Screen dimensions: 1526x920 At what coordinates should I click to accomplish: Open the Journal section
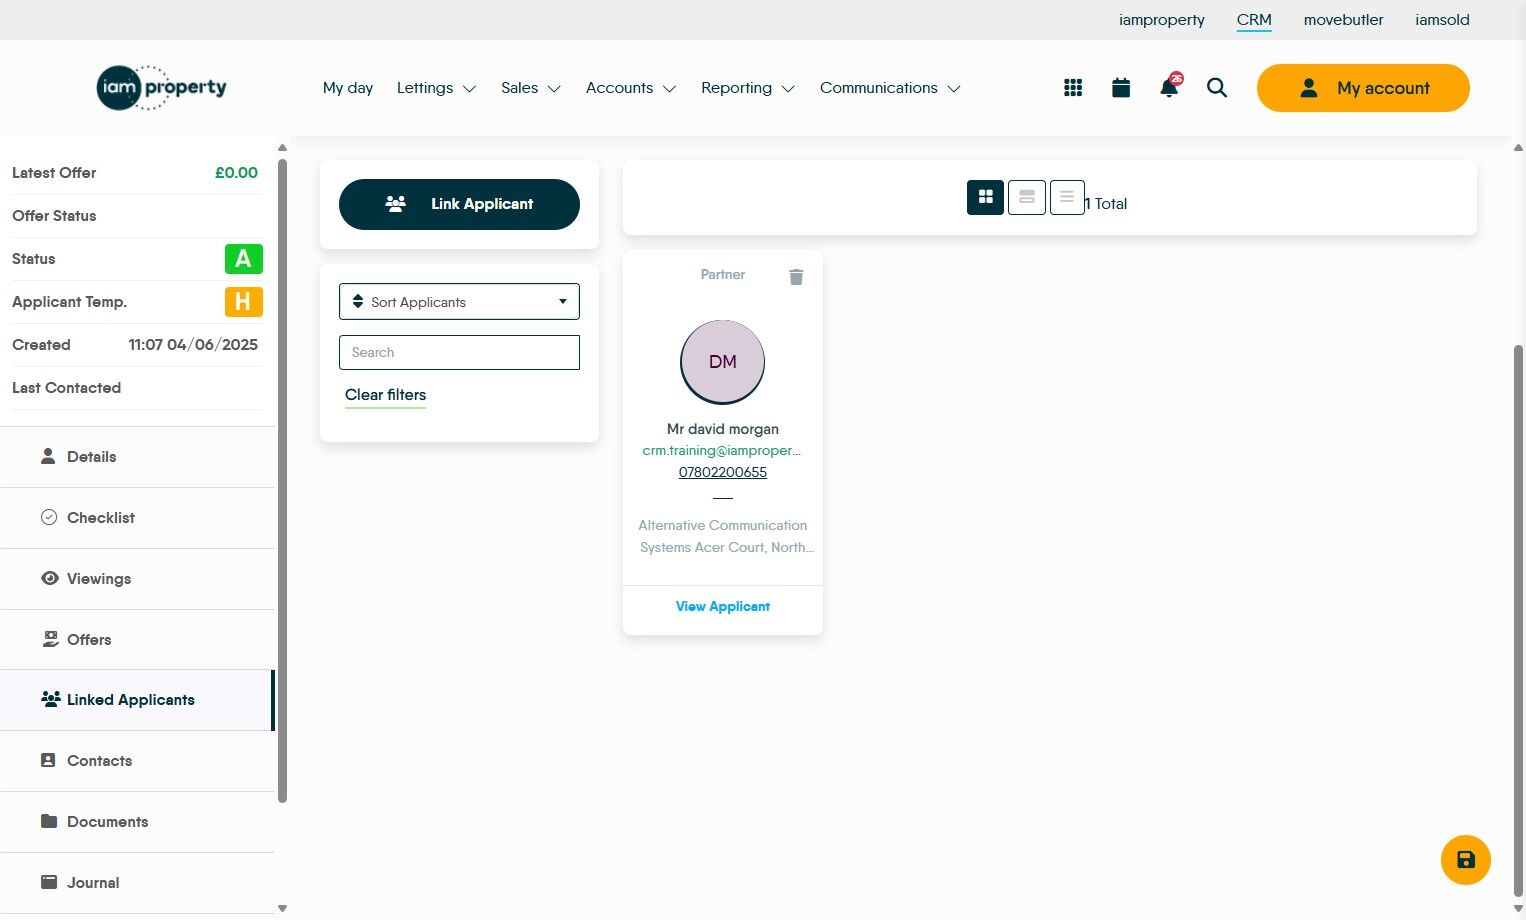tap(137, 883)
